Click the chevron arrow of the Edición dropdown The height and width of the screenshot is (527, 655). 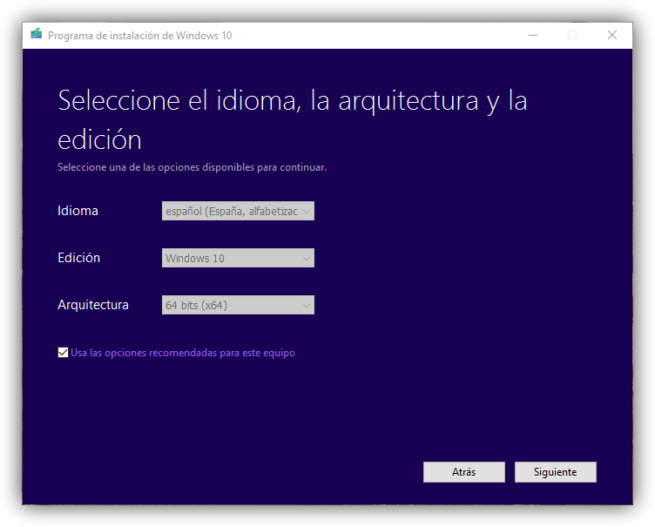pyautogui.click(x=306, y=258)
